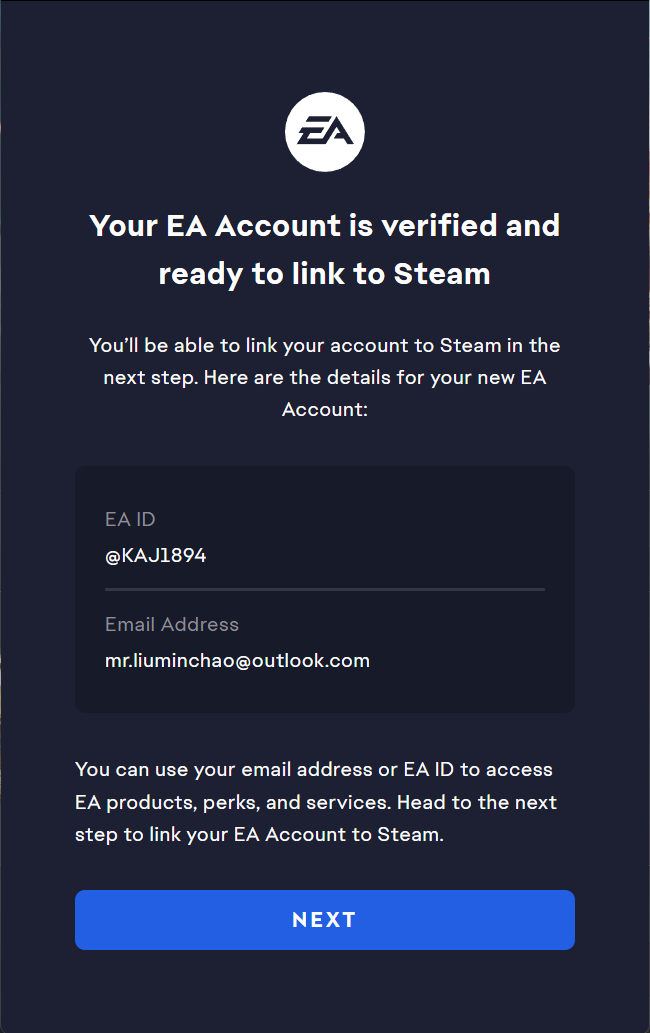Click the "step to link your EA Account" line

click(259, 834)
